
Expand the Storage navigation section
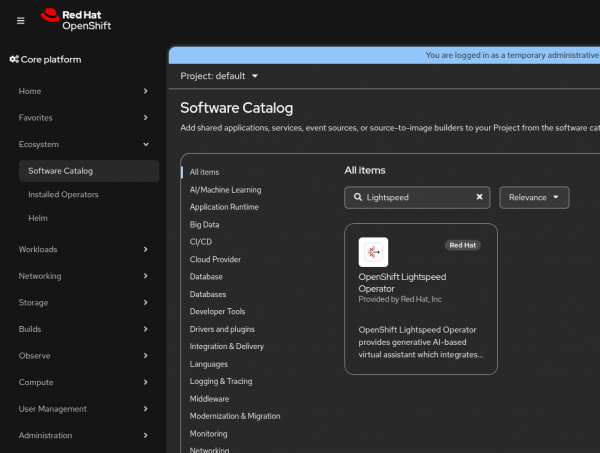pos(83,303)
